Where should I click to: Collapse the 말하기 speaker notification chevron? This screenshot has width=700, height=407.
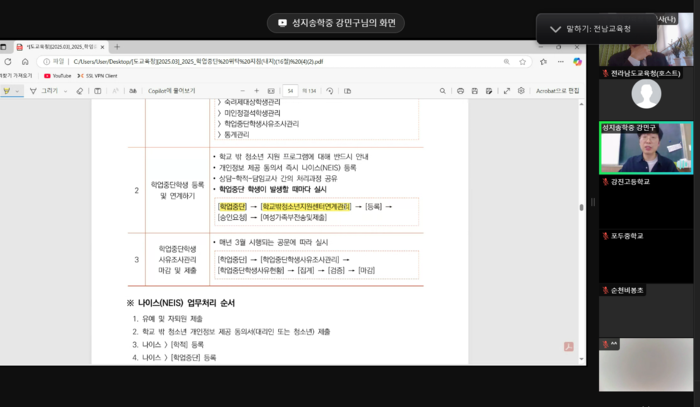pyautogui.click(x=555, y=29)
